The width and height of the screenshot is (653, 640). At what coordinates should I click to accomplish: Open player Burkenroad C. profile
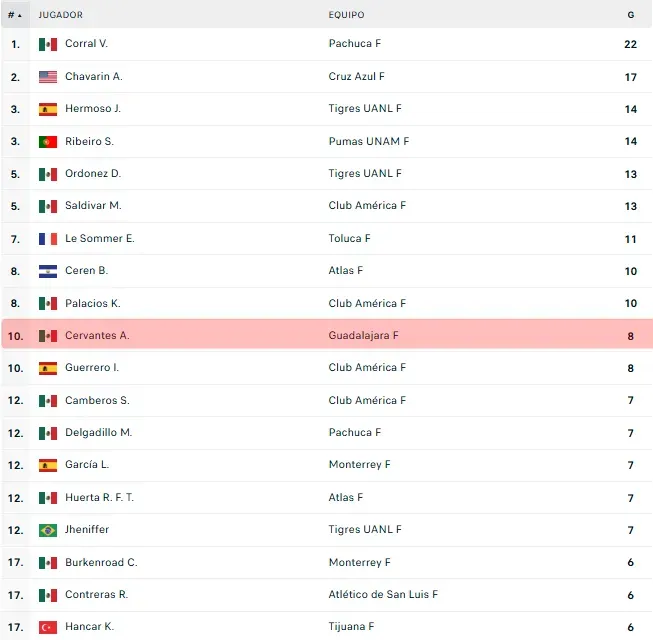(101, 563)
